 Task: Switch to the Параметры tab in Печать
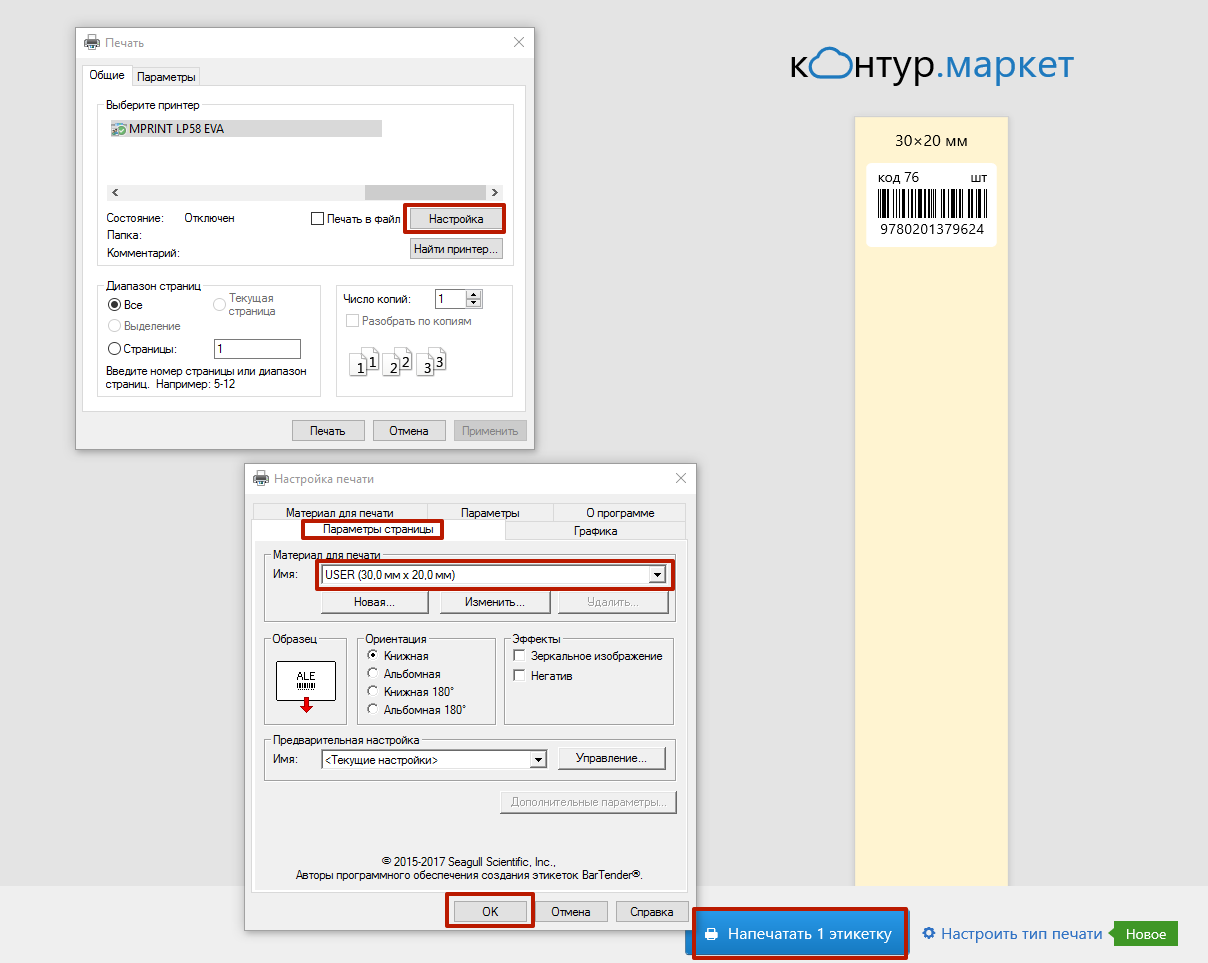[166, 77]
